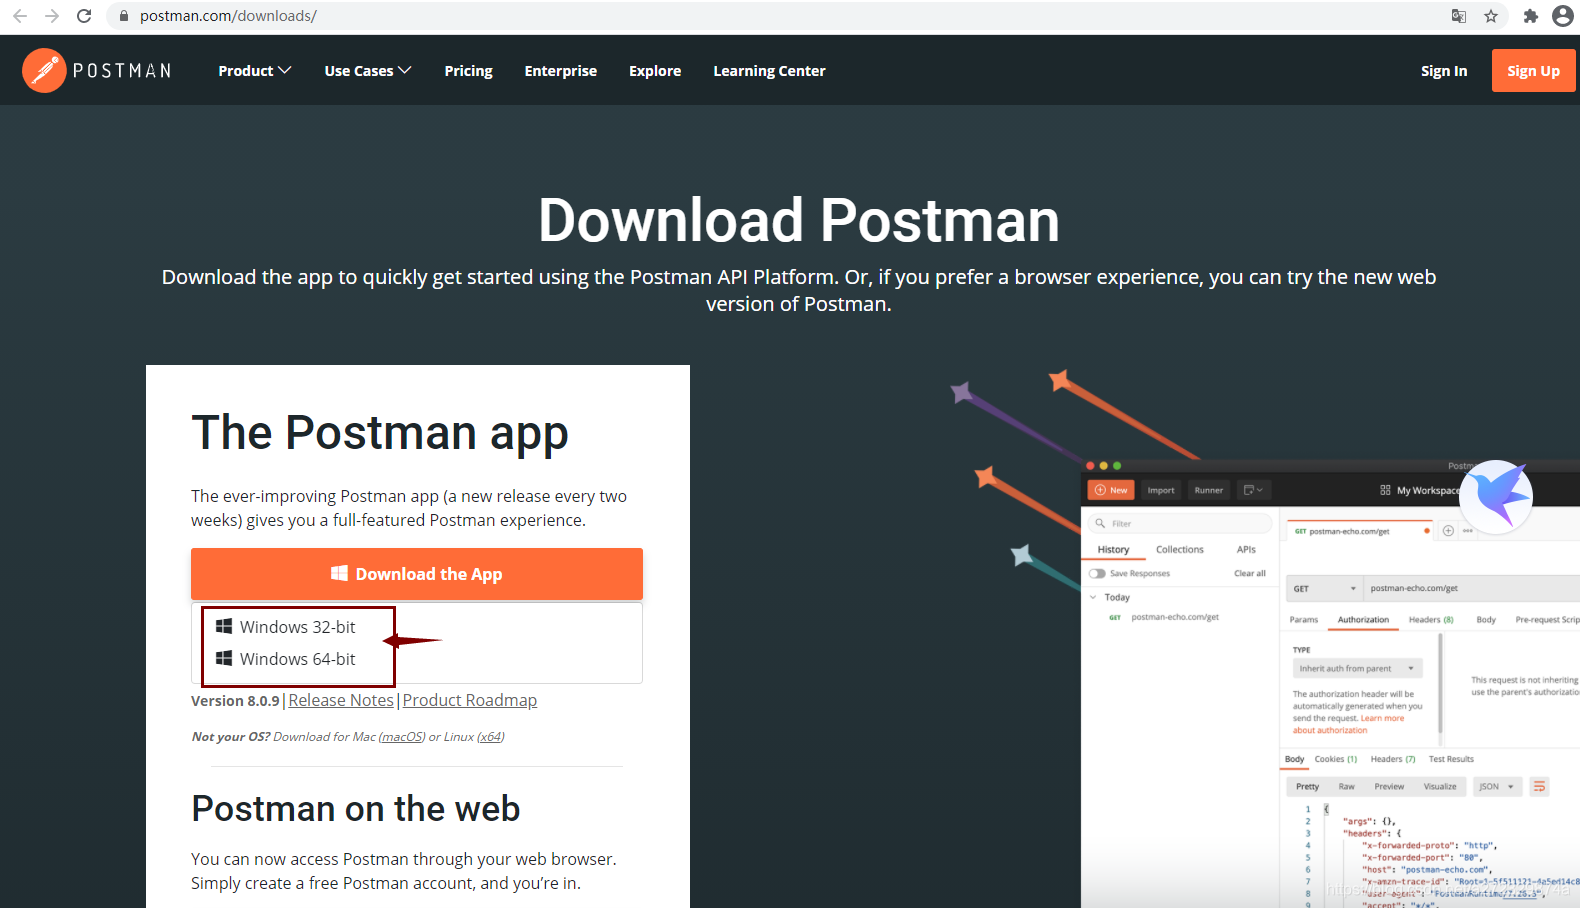Switch to the Collections tab

[1180, 550]
